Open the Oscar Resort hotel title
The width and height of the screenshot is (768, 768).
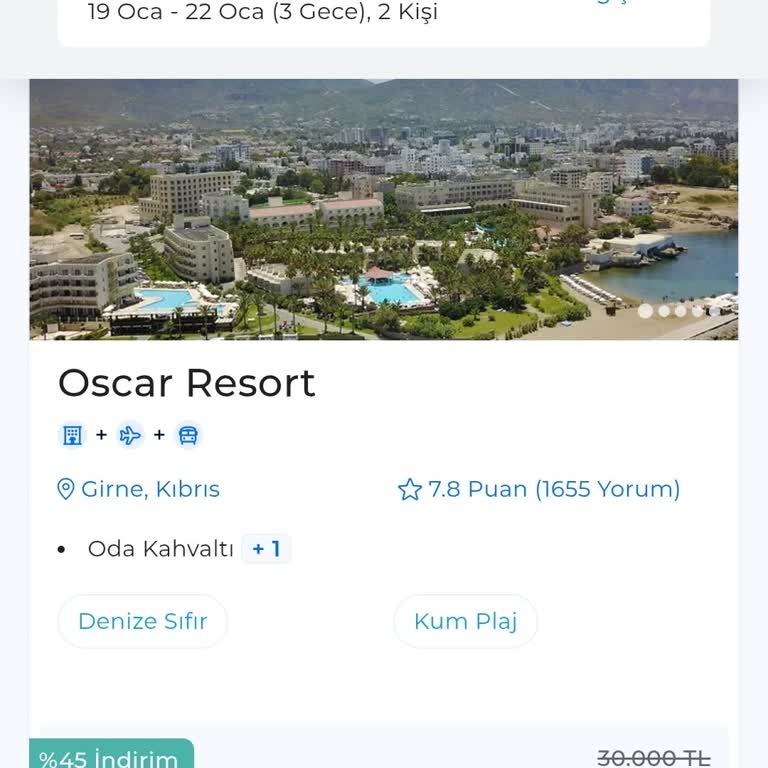click(187, 383)
